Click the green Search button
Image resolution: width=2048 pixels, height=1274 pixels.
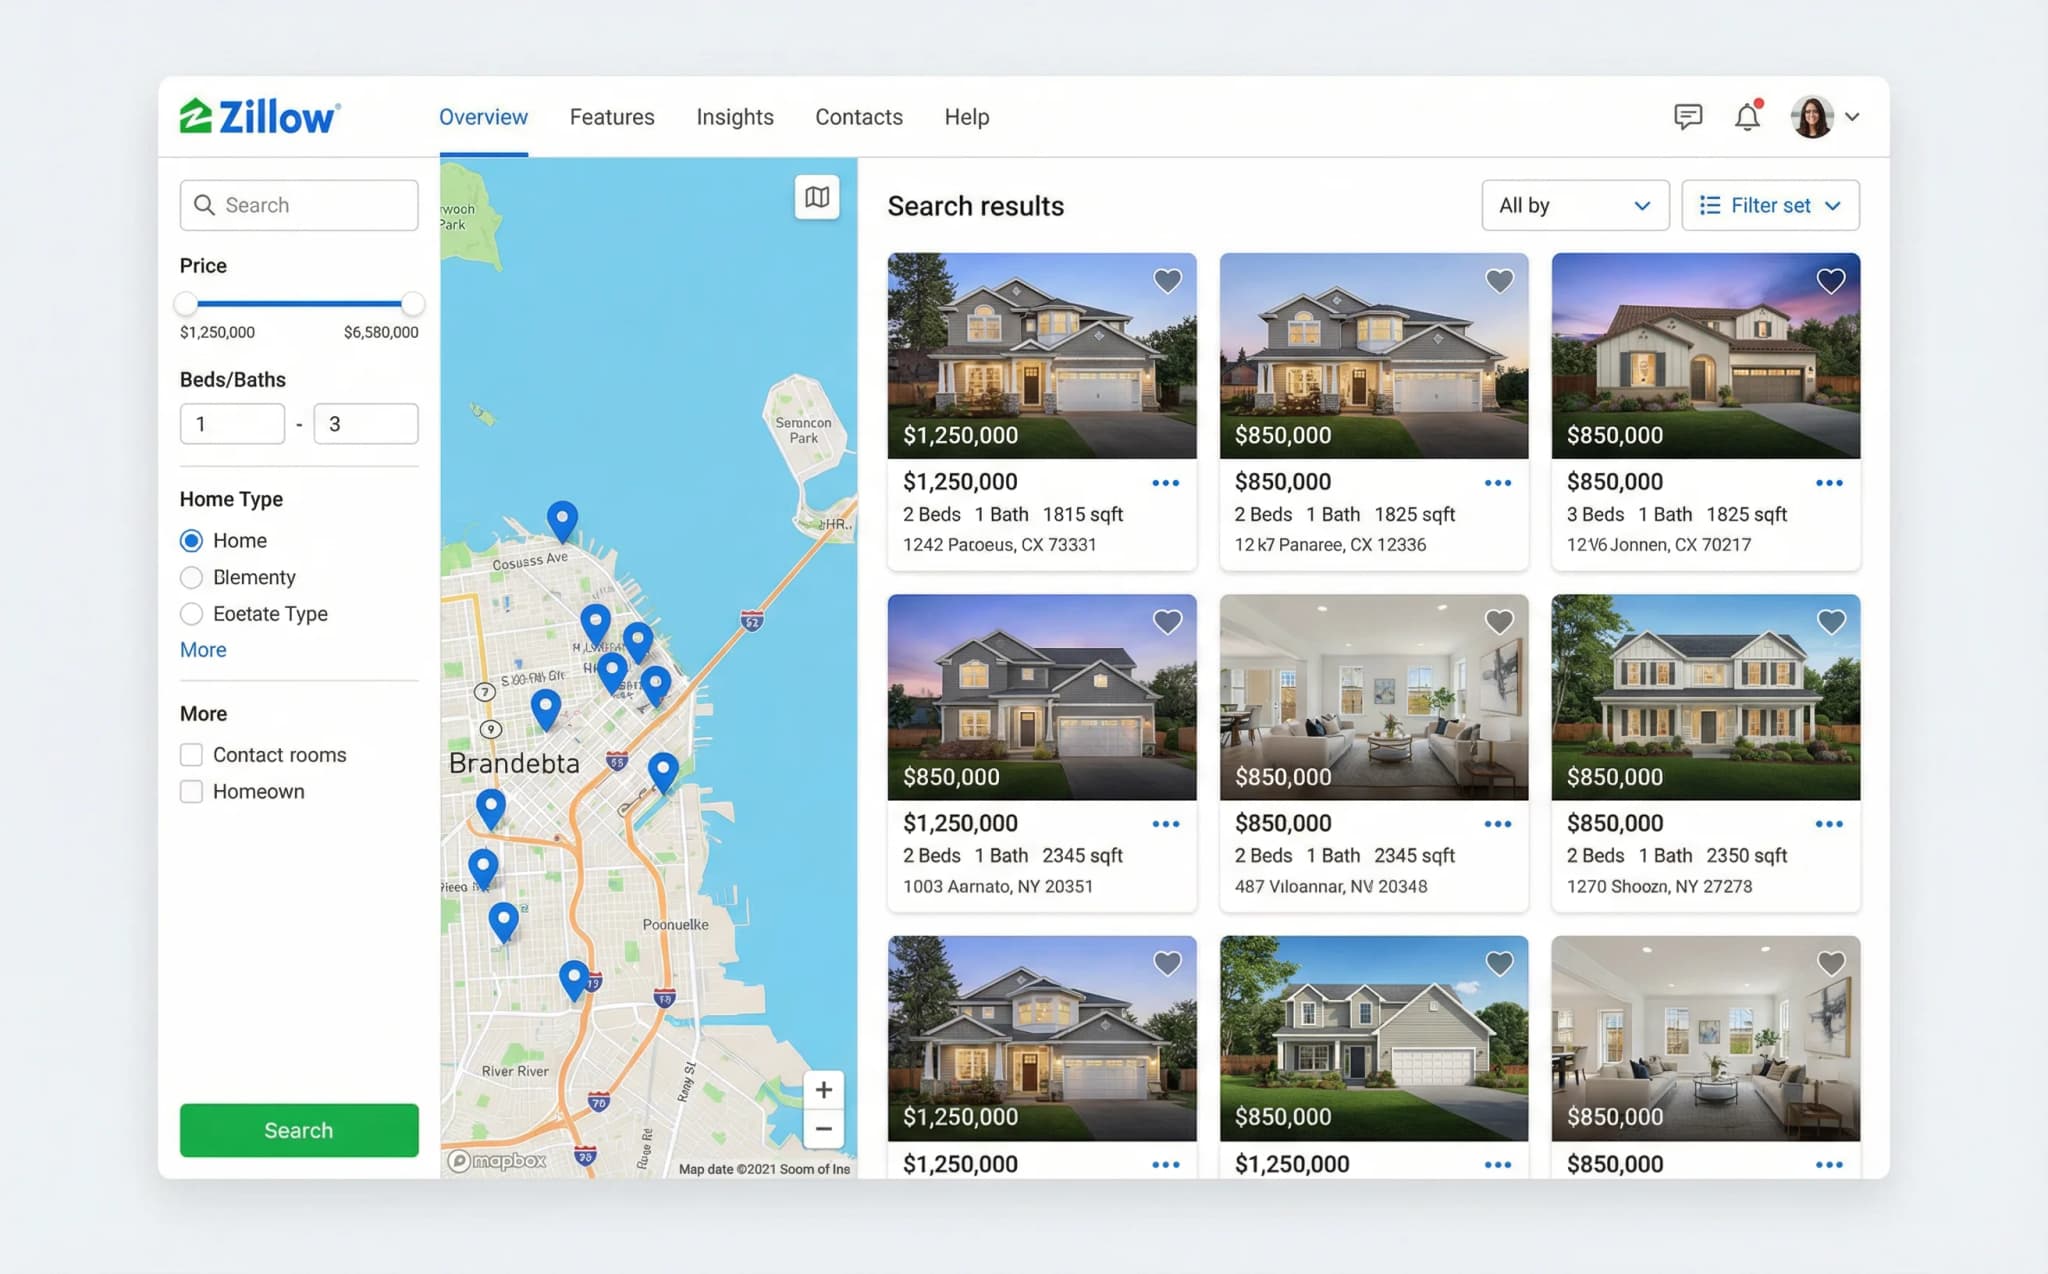point(298,1130)
